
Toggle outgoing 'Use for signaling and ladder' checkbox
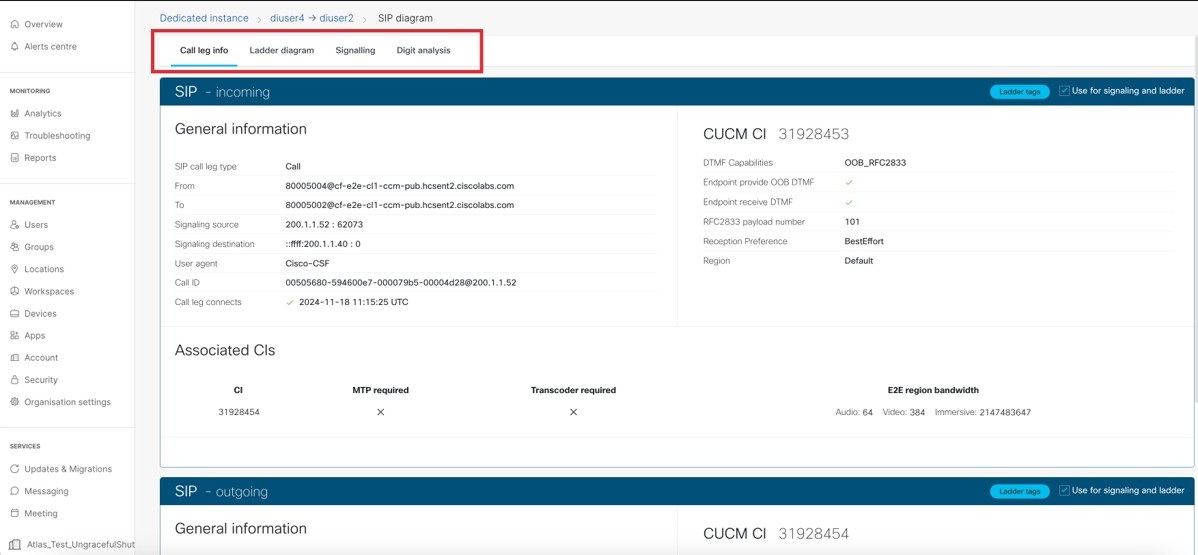(1064, 491)
